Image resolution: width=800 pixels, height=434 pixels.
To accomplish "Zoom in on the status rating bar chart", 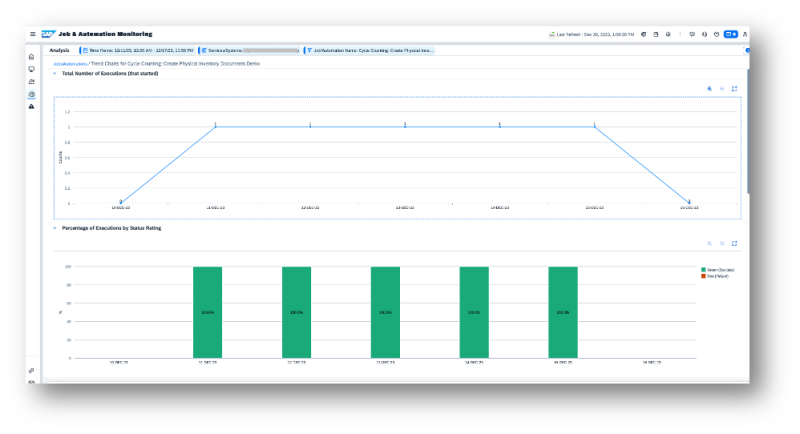I will click(709, 243).
